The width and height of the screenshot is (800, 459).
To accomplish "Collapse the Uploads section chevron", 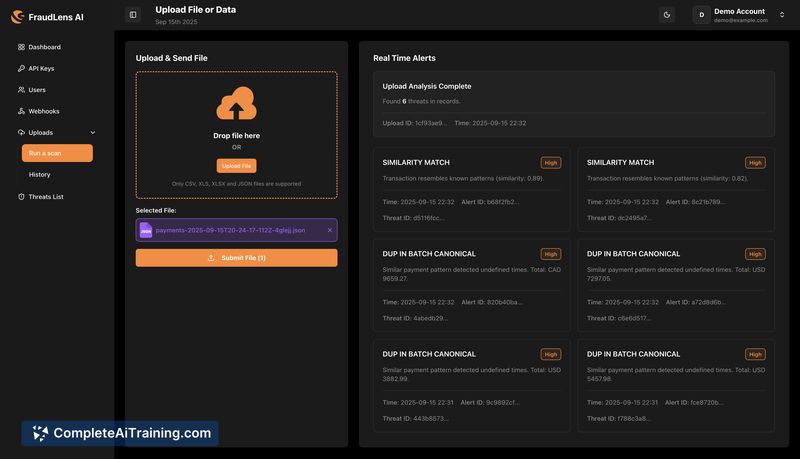I will [93, 132].
